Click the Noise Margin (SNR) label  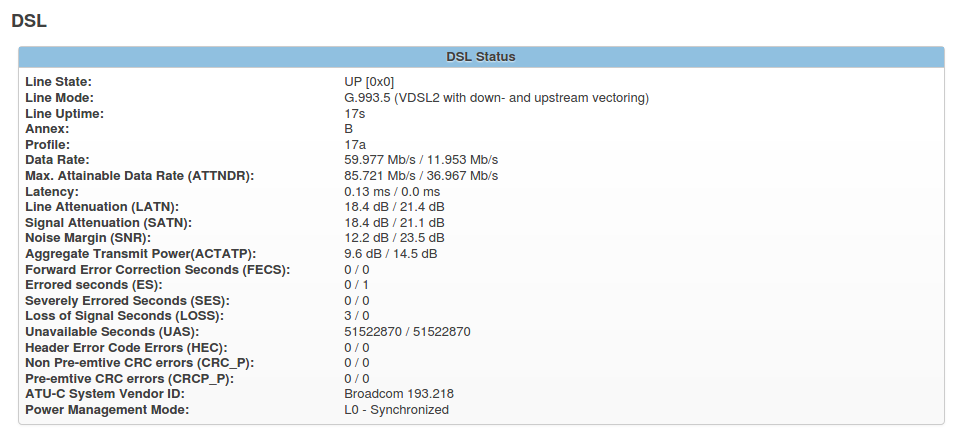point(87,238)
